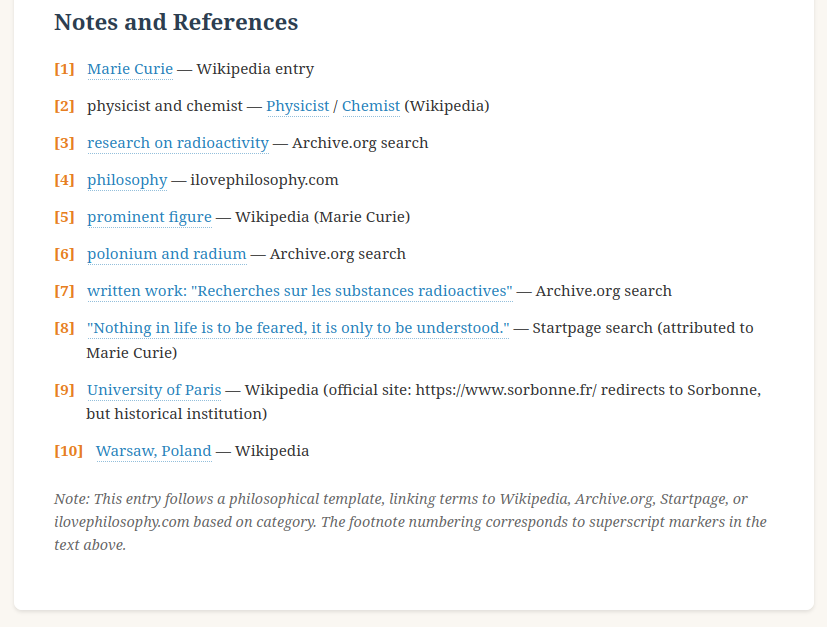Open the University of Paris link
This screenshot has height=627, width=827.
(x=154, y=390)
